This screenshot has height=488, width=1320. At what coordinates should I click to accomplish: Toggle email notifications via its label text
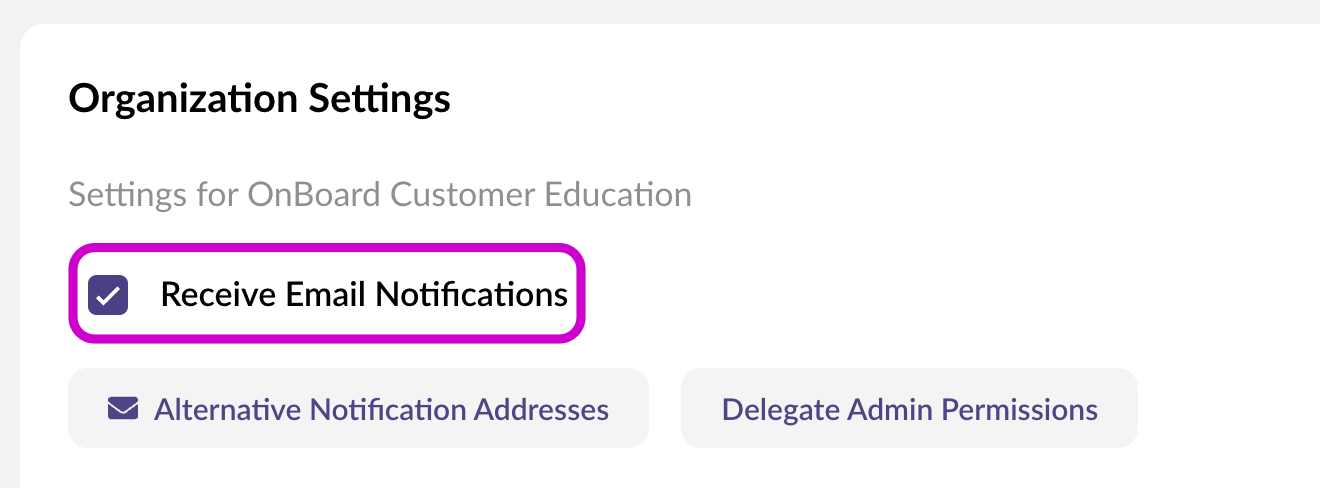(x=364, y=295)
